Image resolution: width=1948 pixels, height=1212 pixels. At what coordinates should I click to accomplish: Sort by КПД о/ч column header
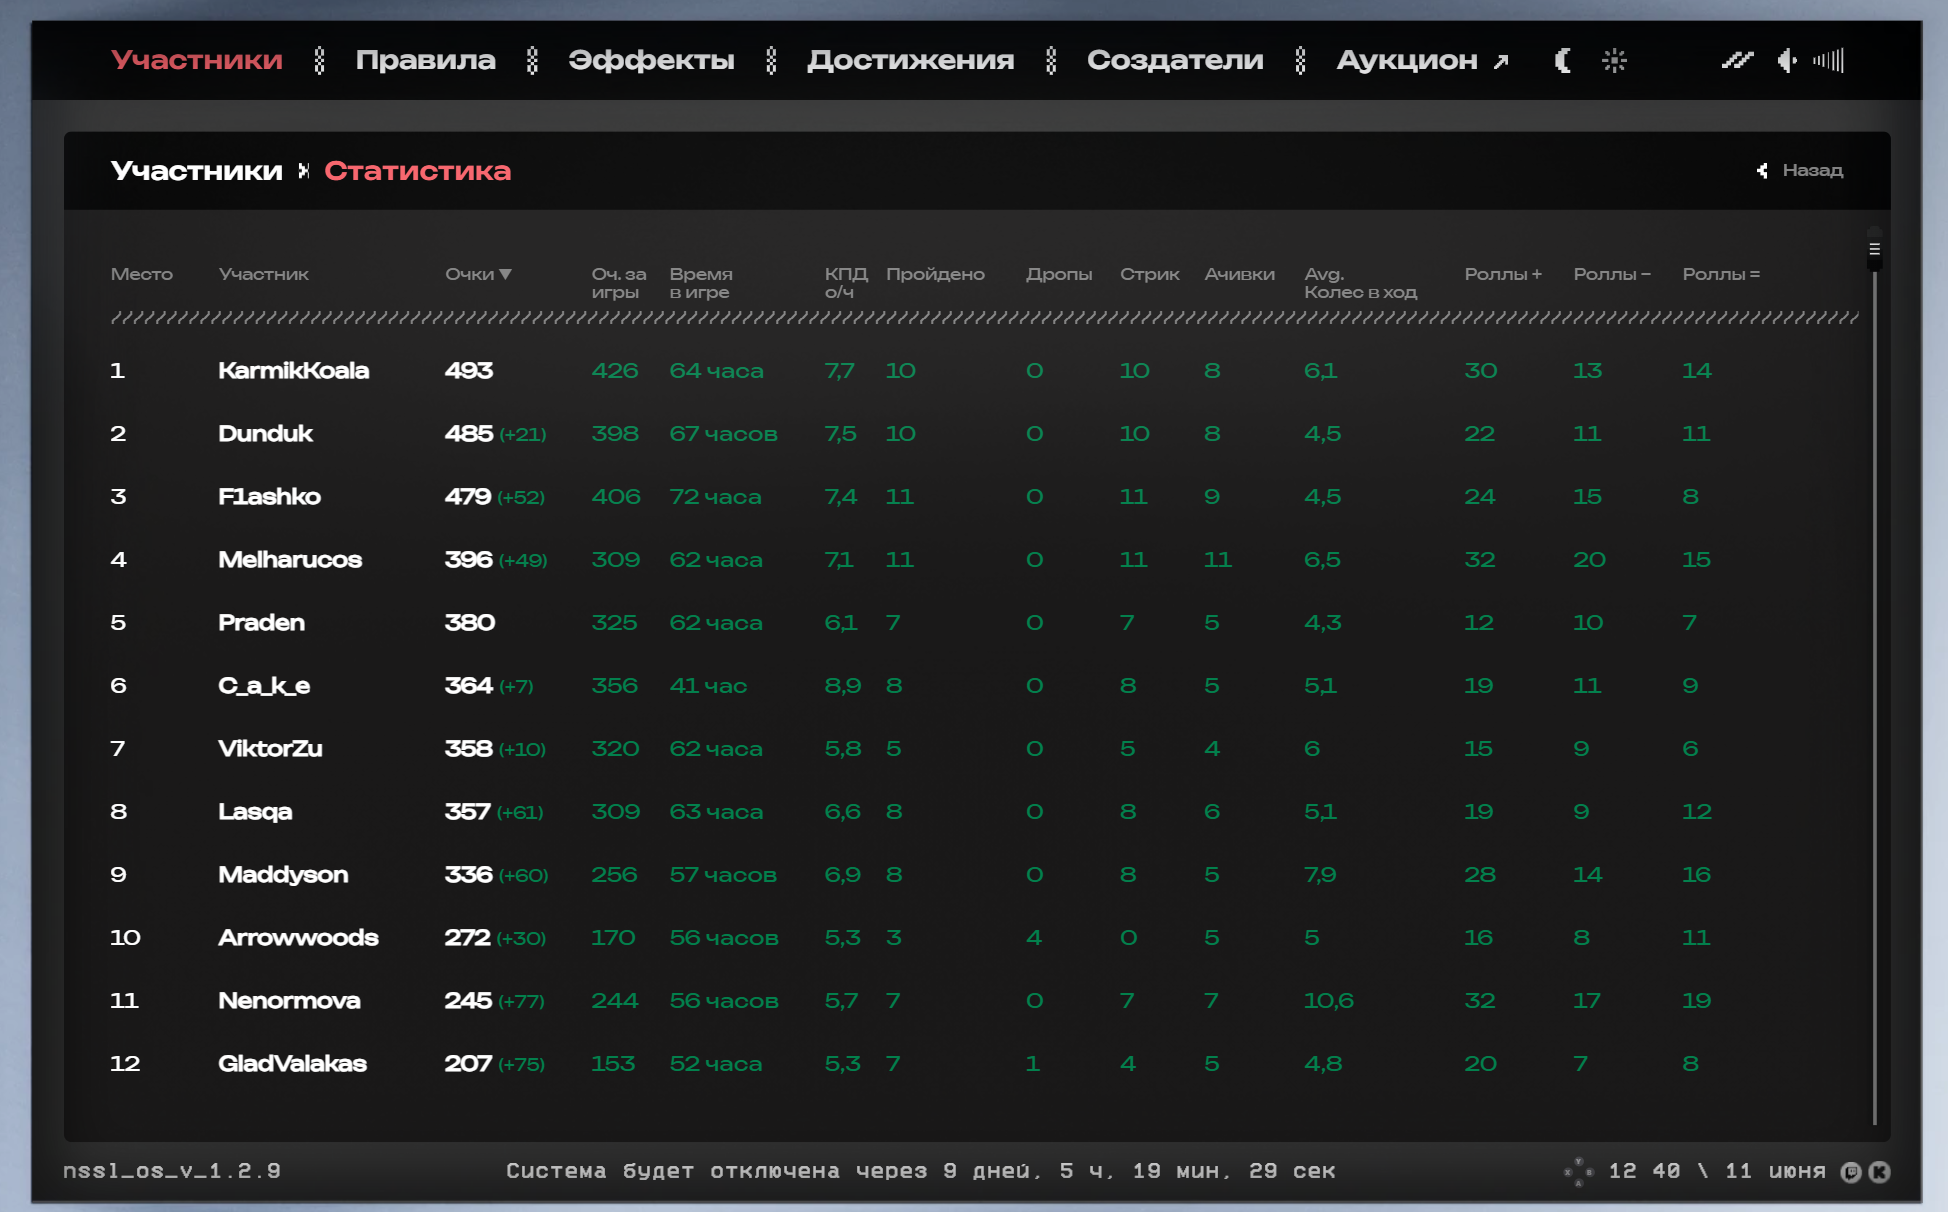click(846, 283)
